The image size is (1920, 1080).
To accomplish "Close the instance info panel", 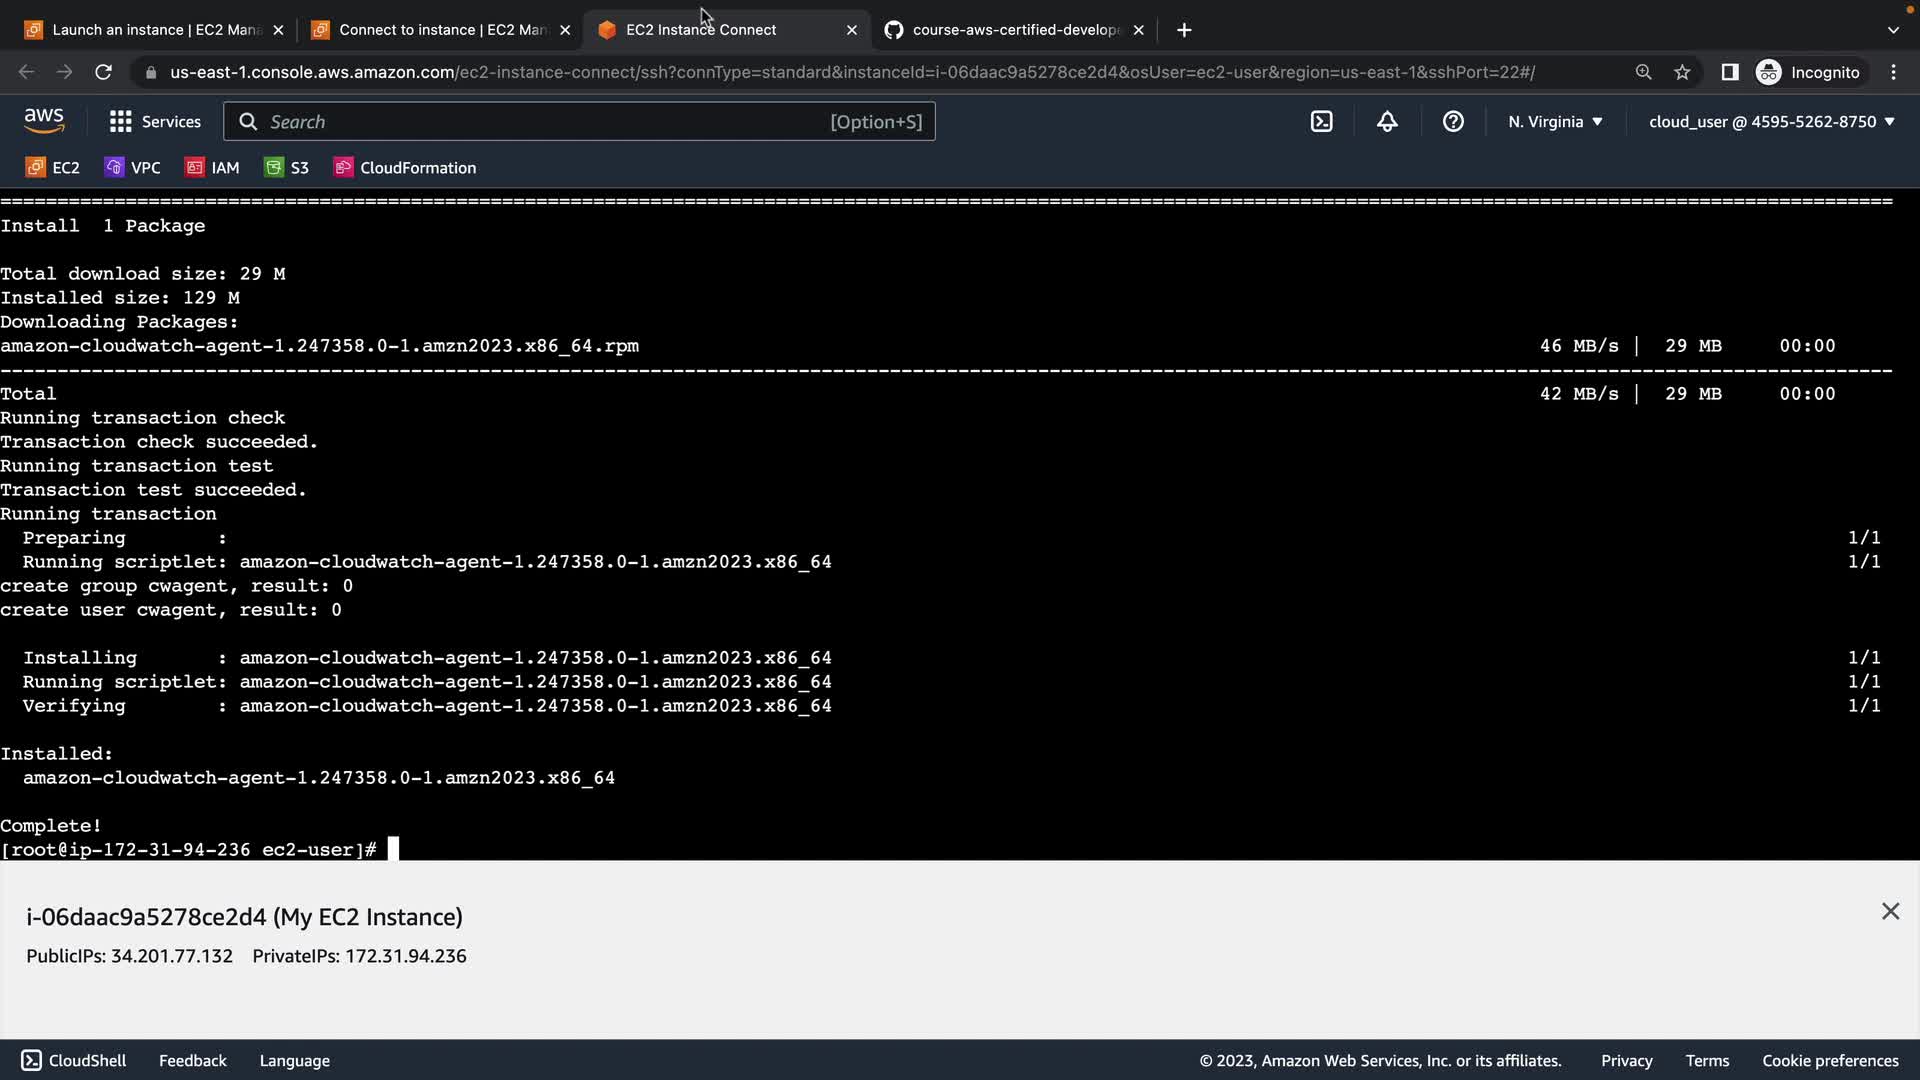I will click(x=1890, y=911).
